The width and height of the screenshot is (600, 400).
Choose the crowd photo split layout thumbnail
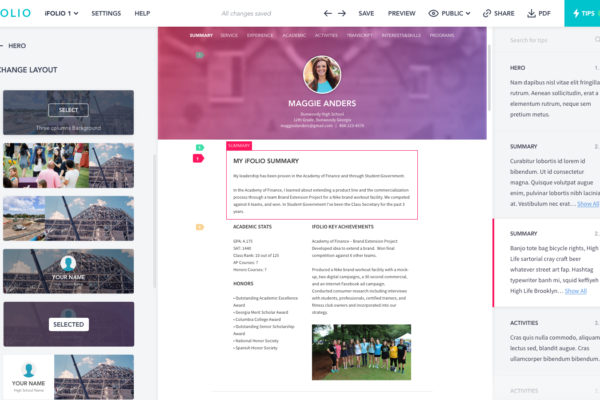[x=68, y=165]
